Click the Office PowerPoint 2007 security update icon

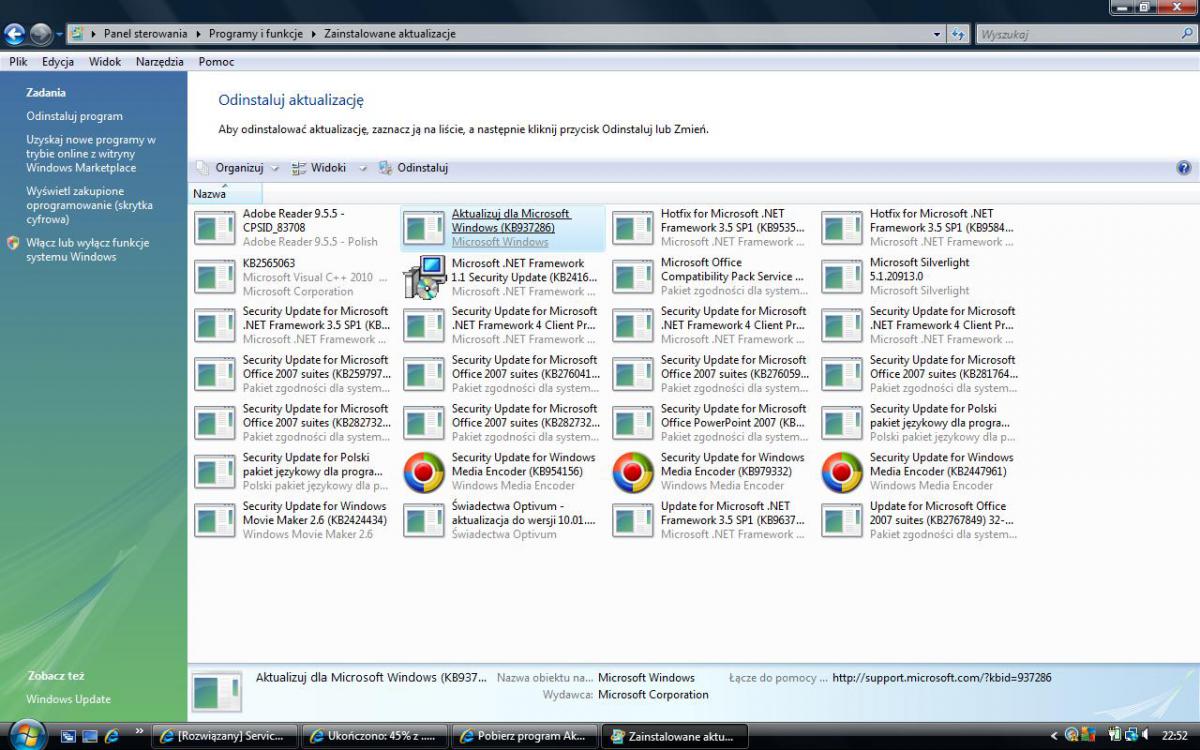click(x=632, y=423)
